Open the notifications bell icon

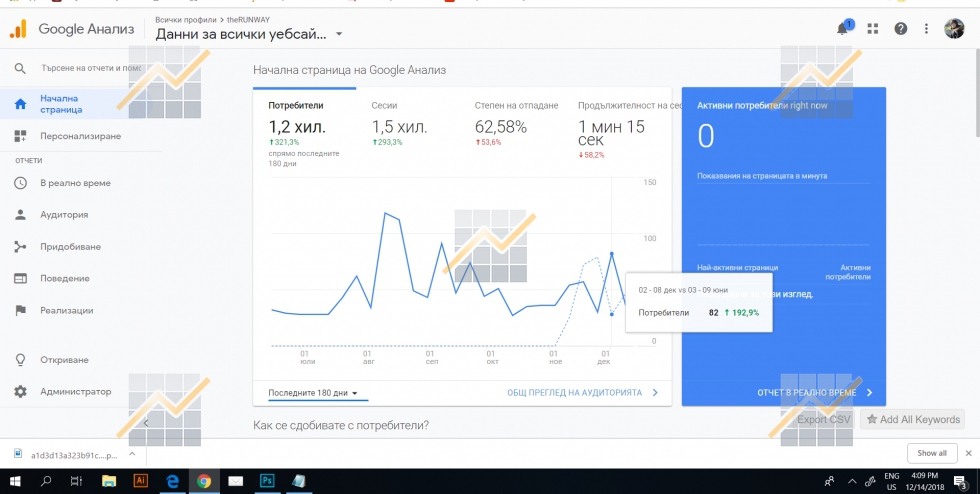(x=843, y=29)
